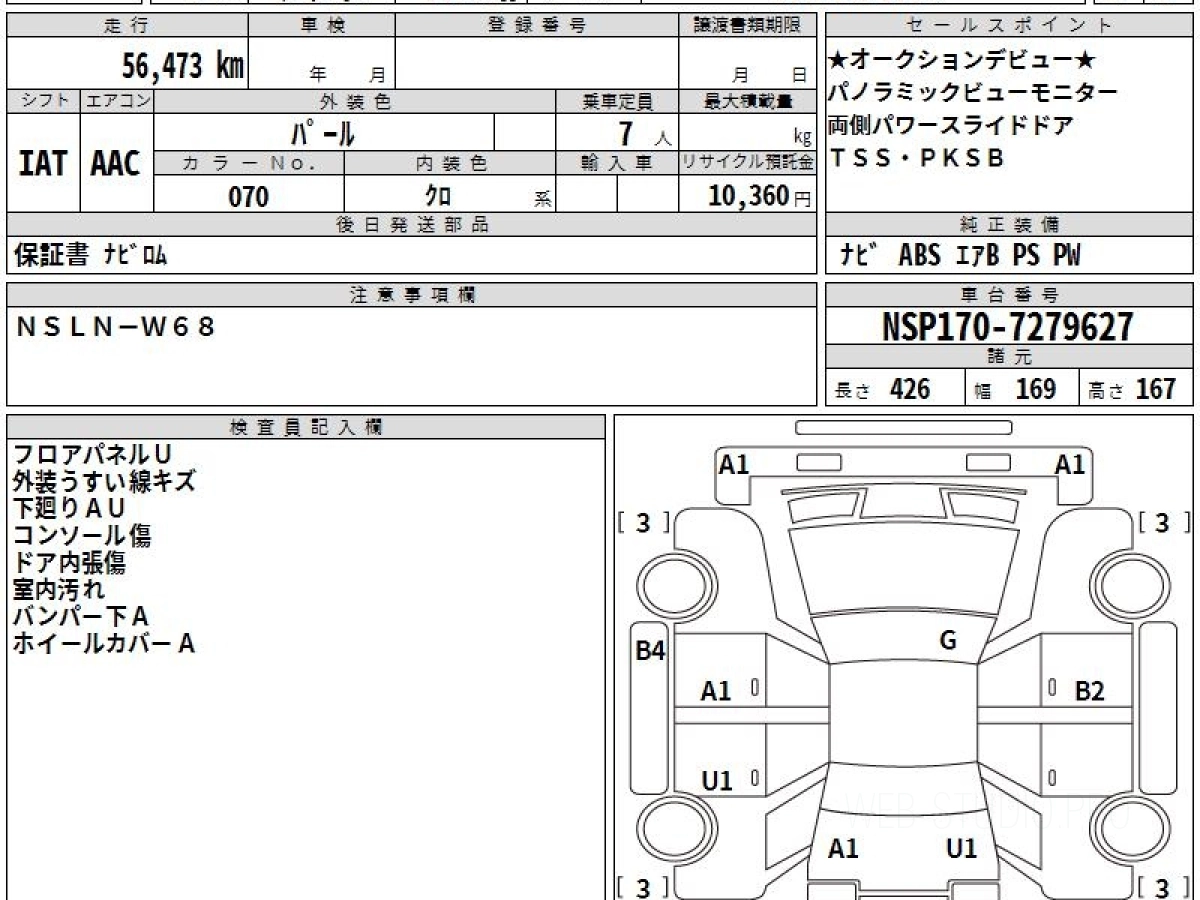Click the カラーNo. header
Screen dimensions: 1200x900
click(x=249, y=163)
